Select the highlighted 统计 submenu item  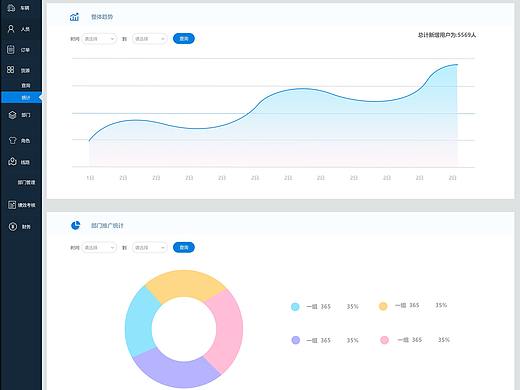tap(21, 97)
